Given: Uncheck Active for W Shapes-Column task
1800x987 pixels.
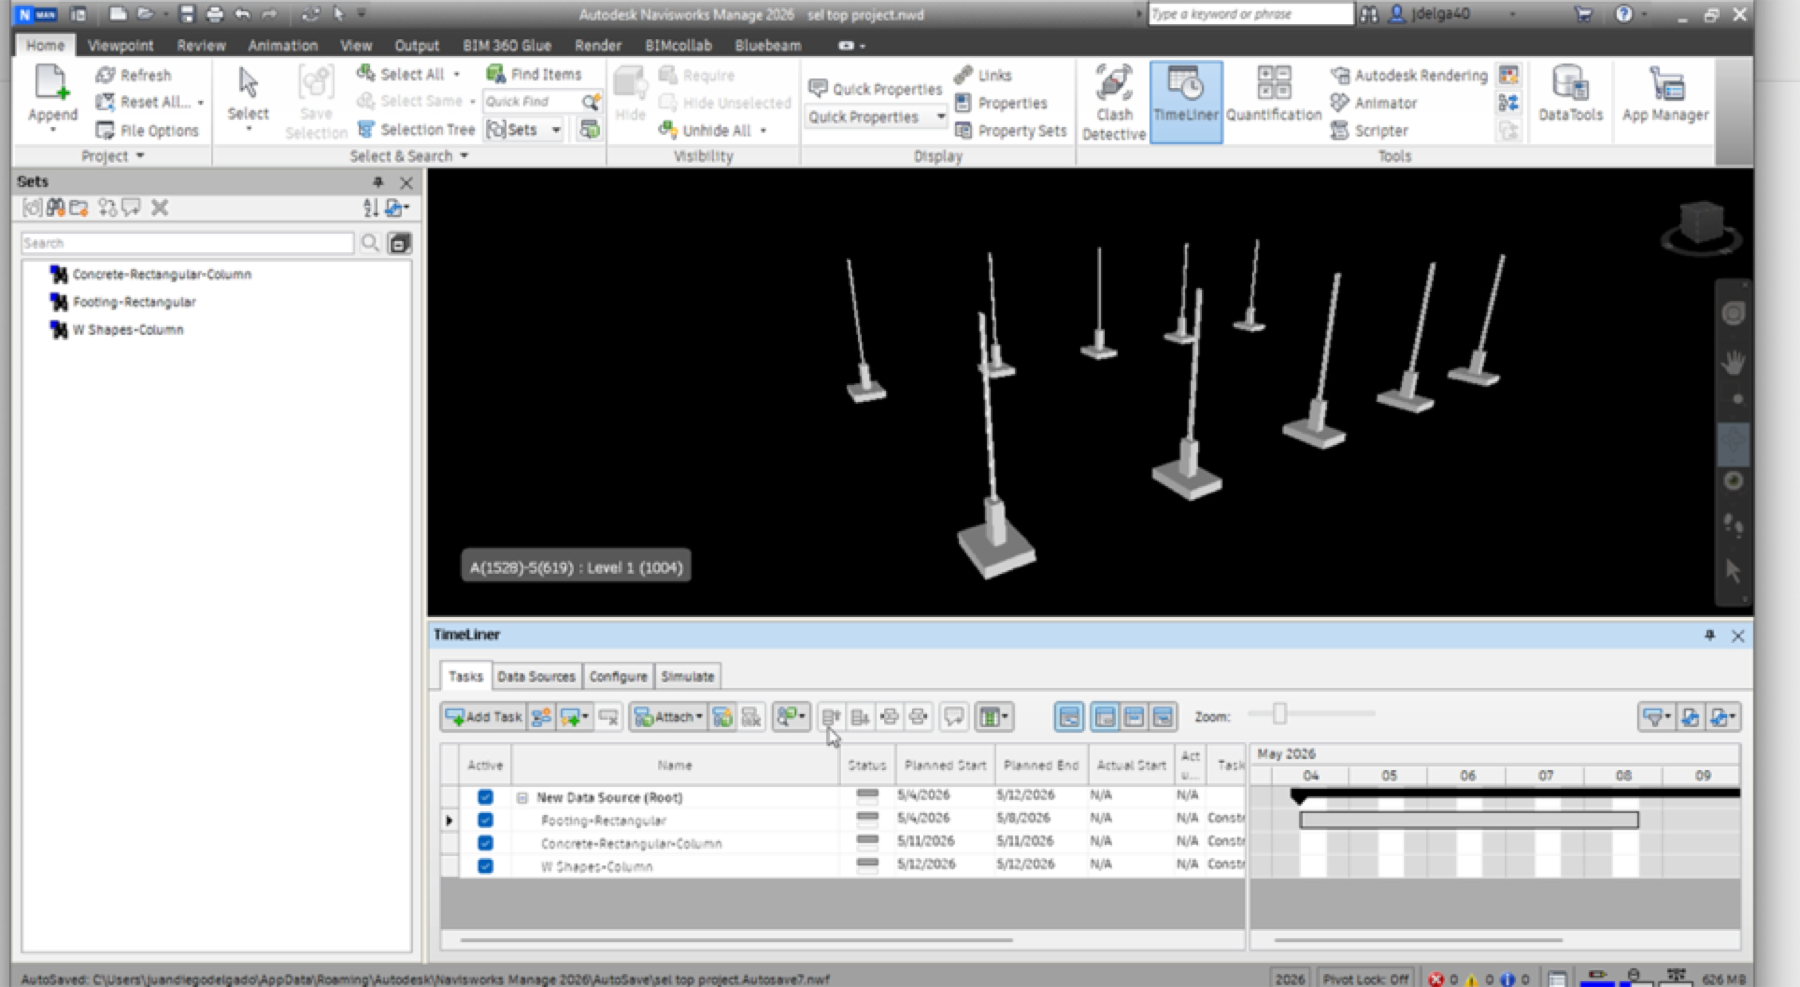Looking at the screenshot, I should 485,866.
